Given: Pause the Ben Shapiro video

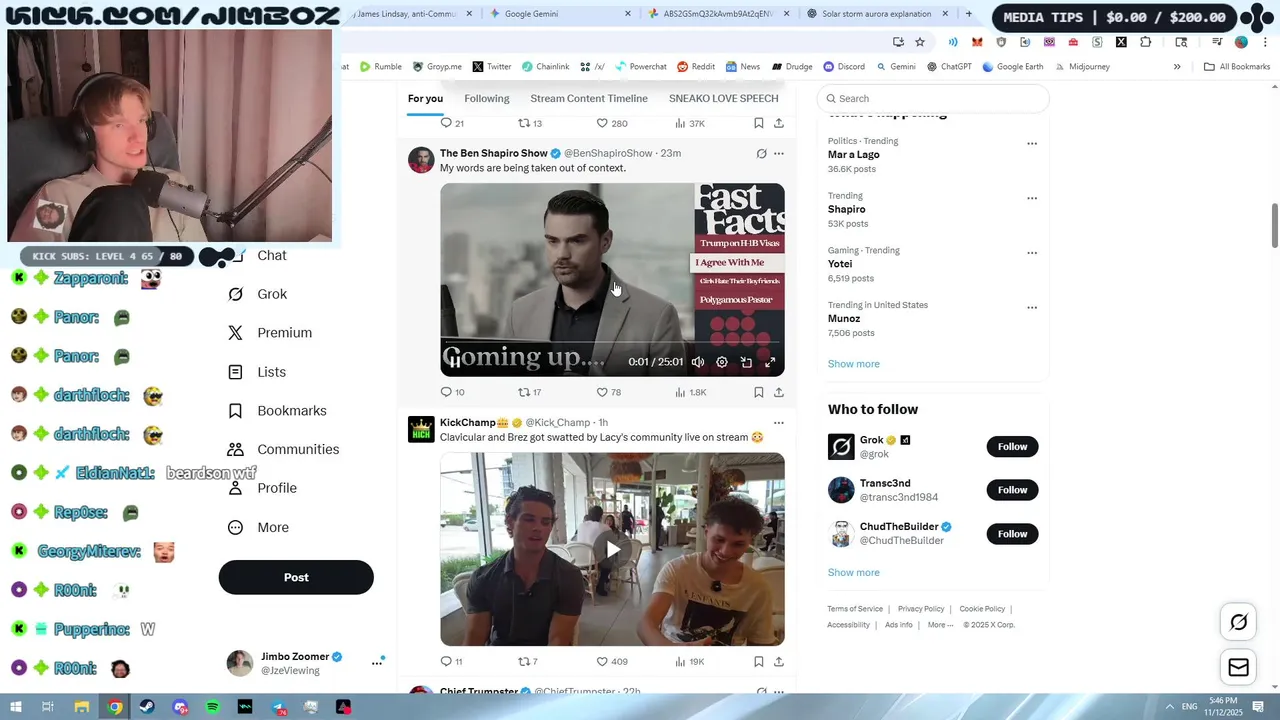Looking at the screenshot, I should pos(455,362).
